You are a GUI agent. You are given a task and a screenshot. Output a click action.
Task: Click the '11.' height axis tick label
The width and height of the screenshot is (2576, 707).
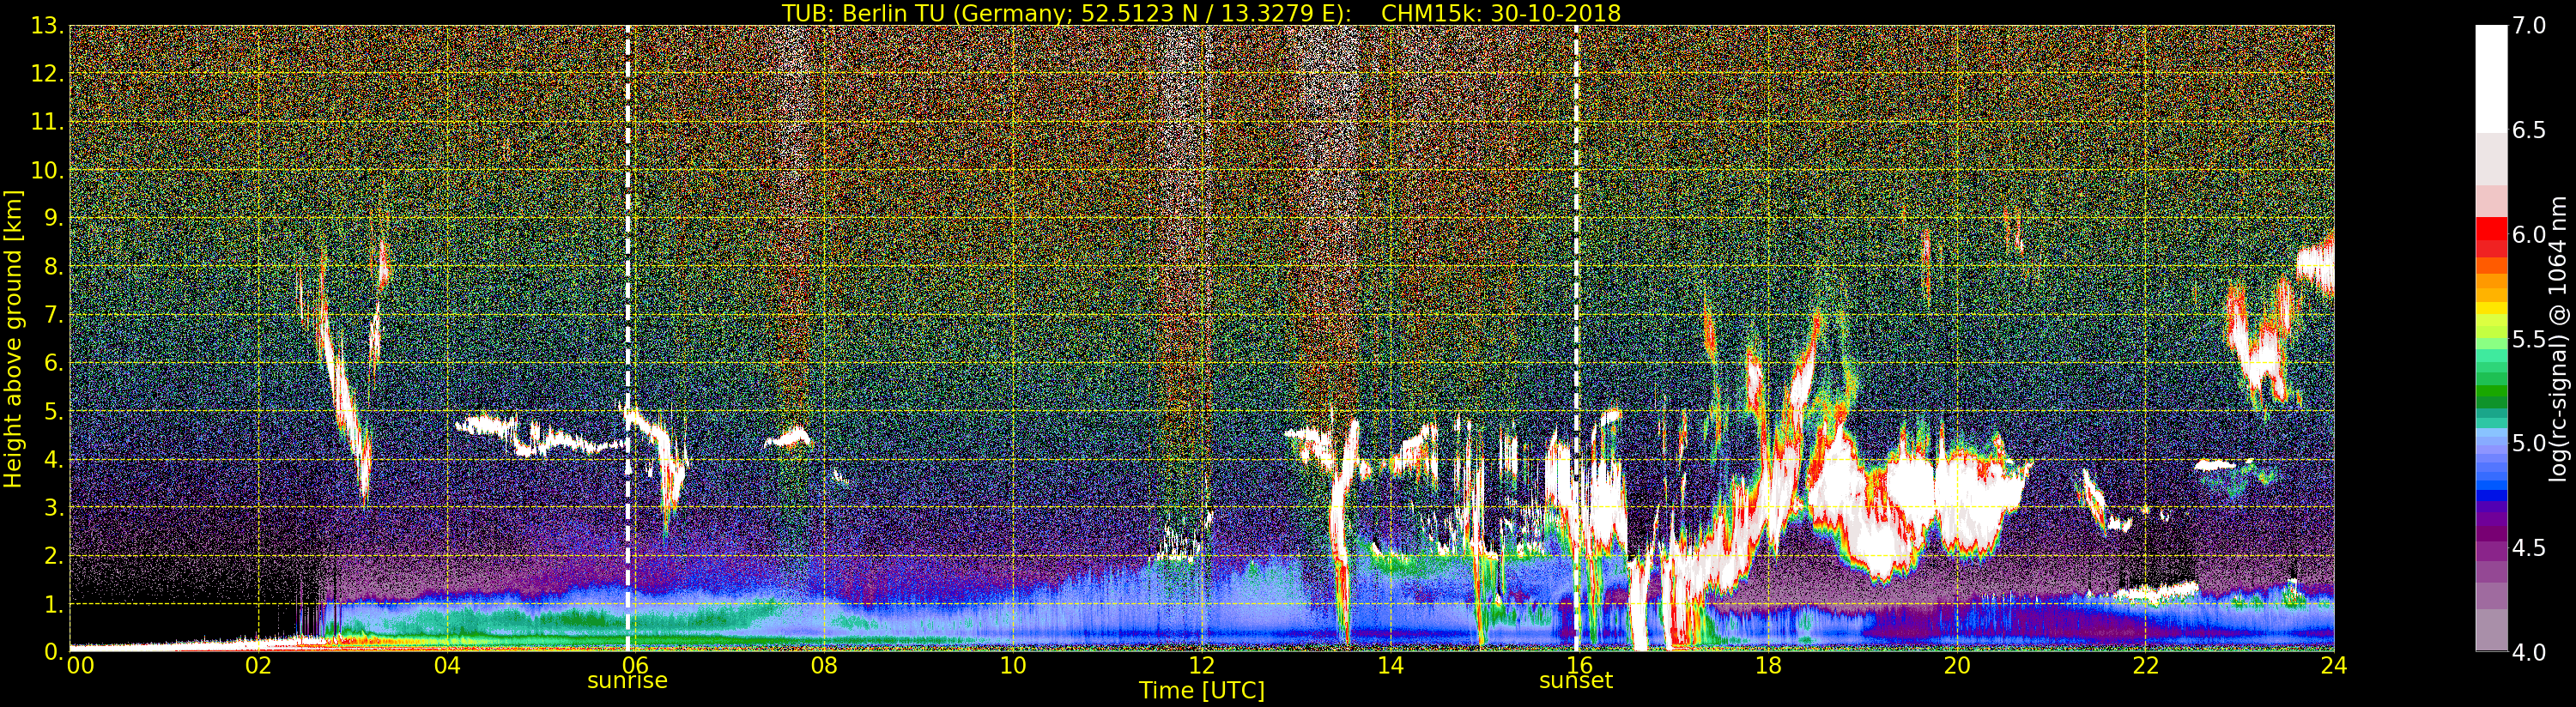tap(46, 122)
